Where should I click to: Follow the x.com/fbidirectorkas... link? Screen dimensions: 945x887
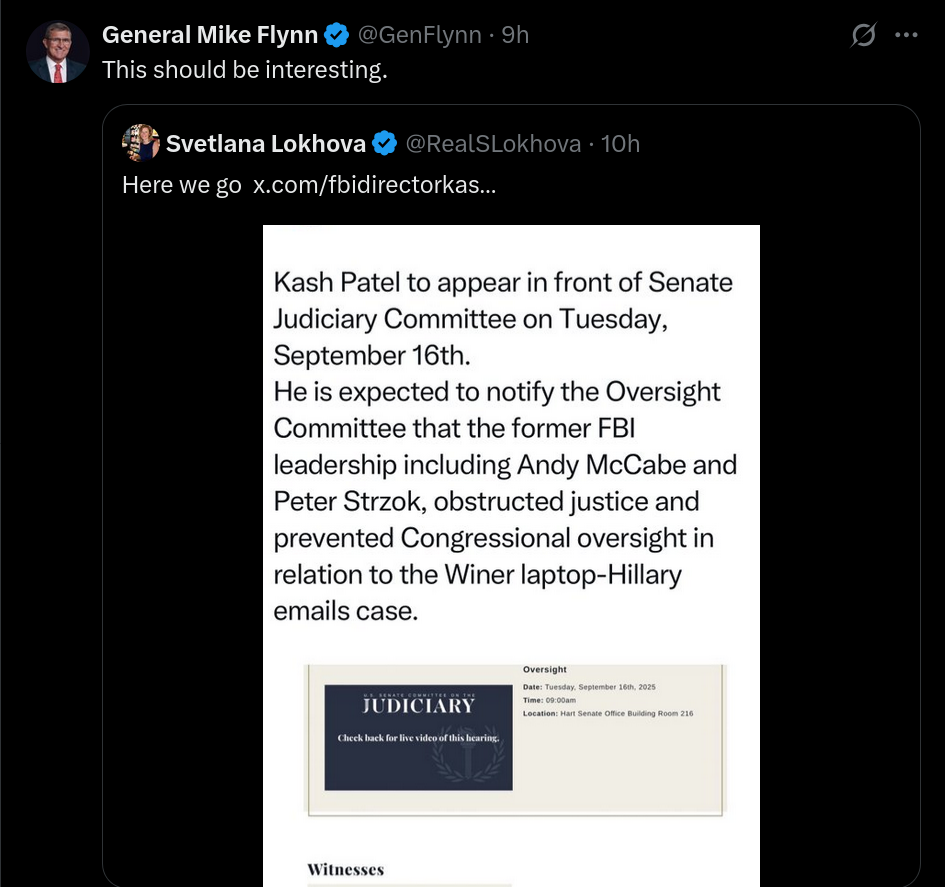pos(374,184)
